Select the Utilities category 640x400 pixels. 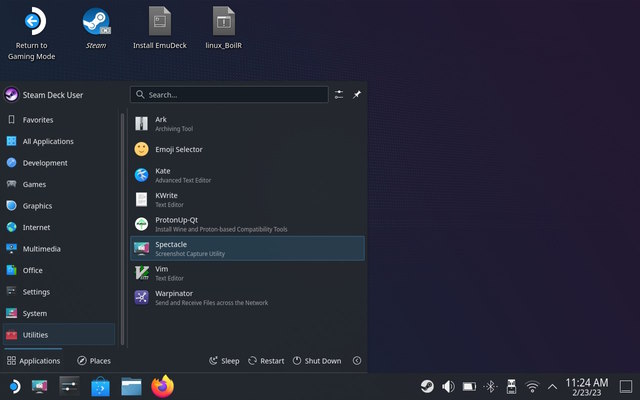tap(59, 335)
